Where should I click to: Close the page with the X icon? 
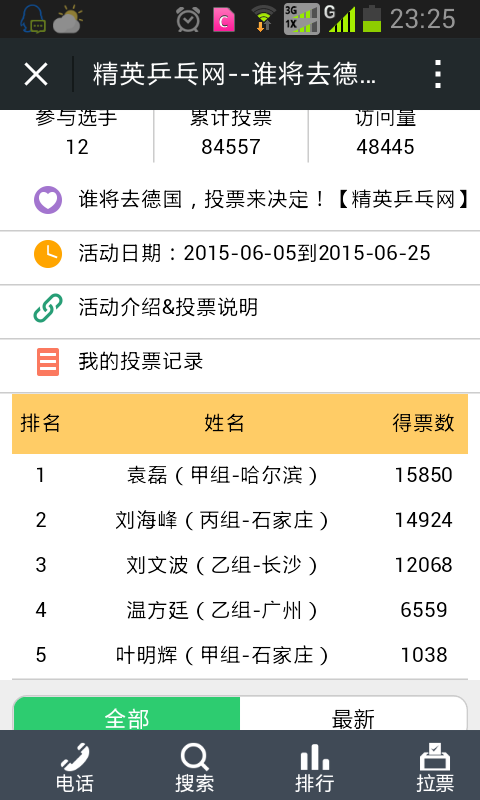[x=36, y=74]
